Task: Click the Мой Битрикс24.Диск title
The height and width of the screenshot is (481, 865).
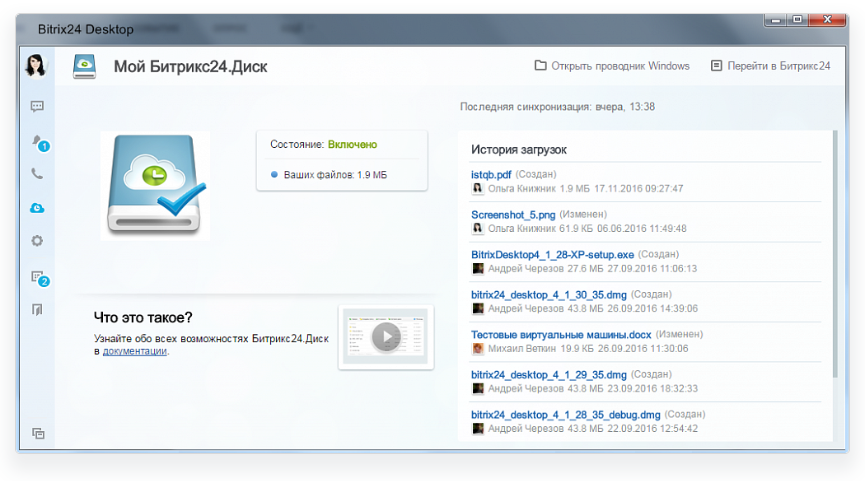Action: (x=190, y=67)
